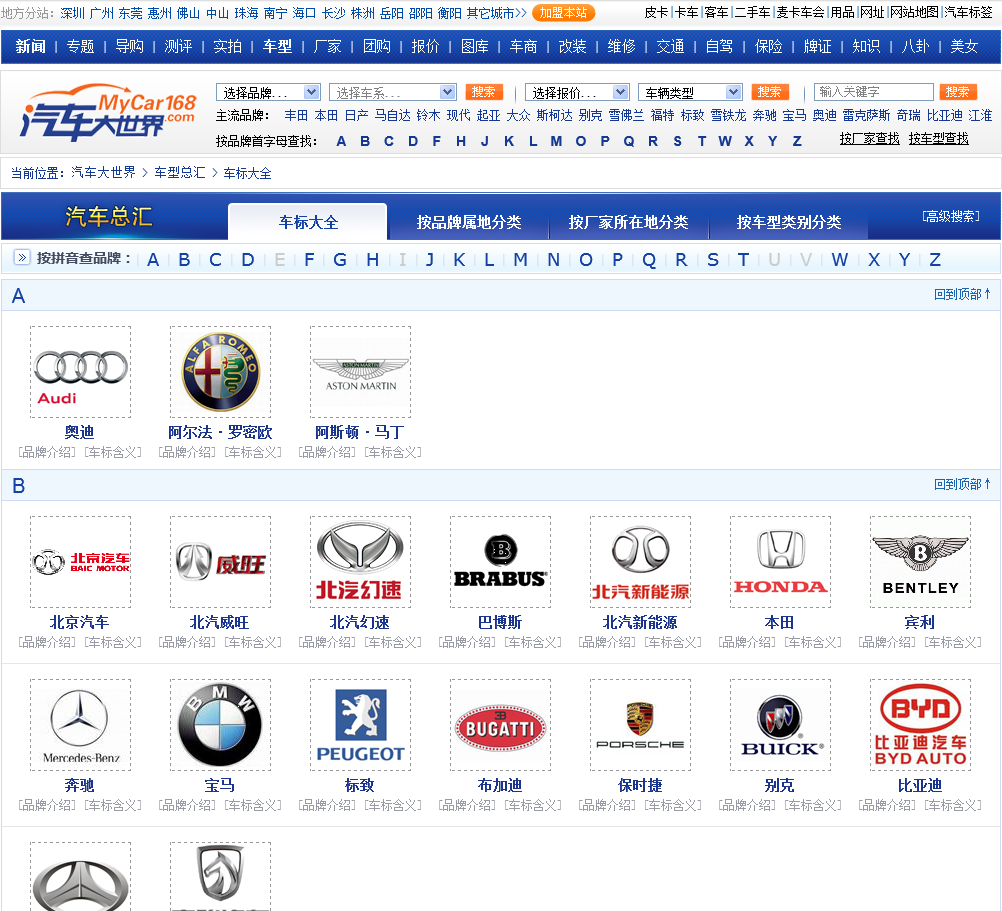
Task: Click 二手车 in the top-right links
Action: (x=752, y=12)
